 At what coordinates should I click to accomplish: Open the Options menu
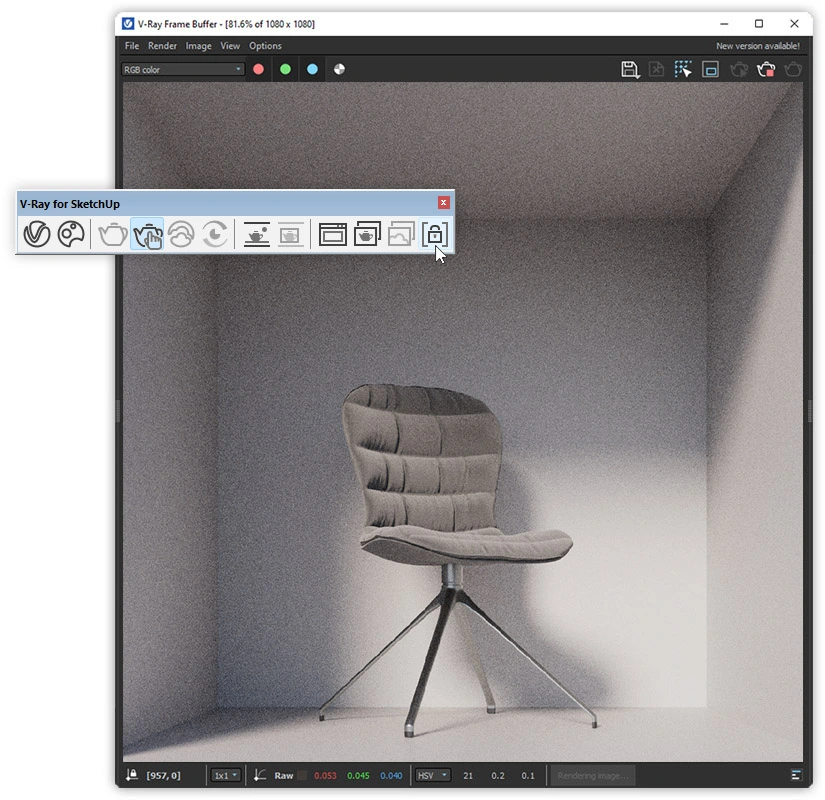point(265,45)
